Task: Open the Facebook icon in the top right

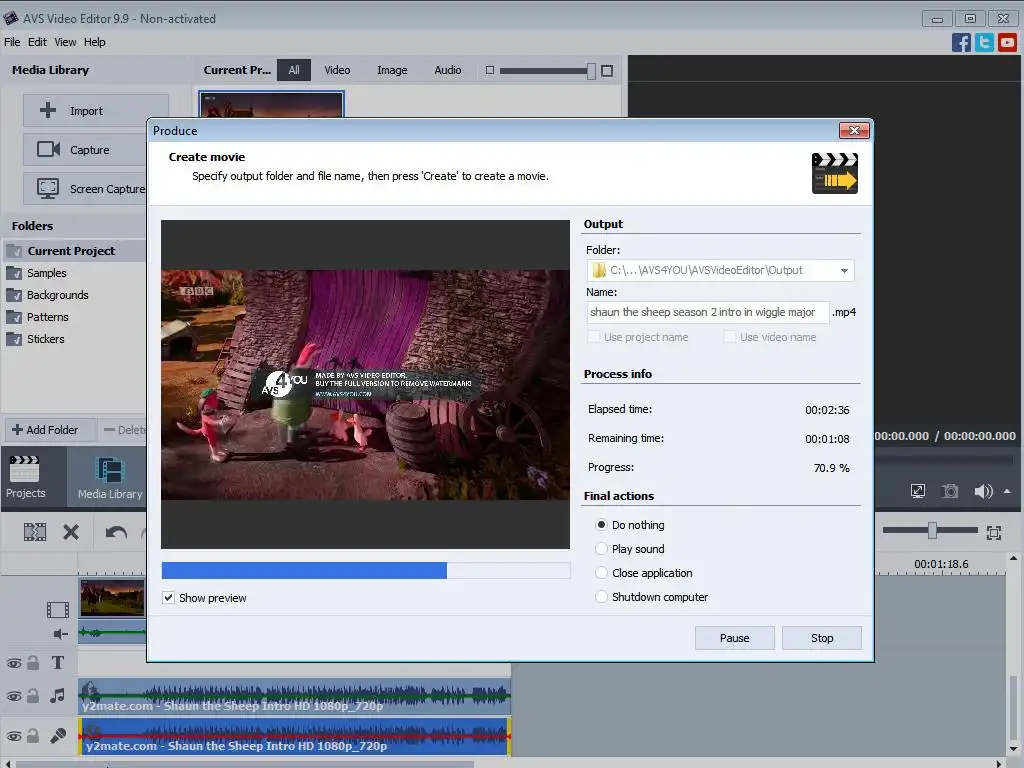Action: point(961,42)
